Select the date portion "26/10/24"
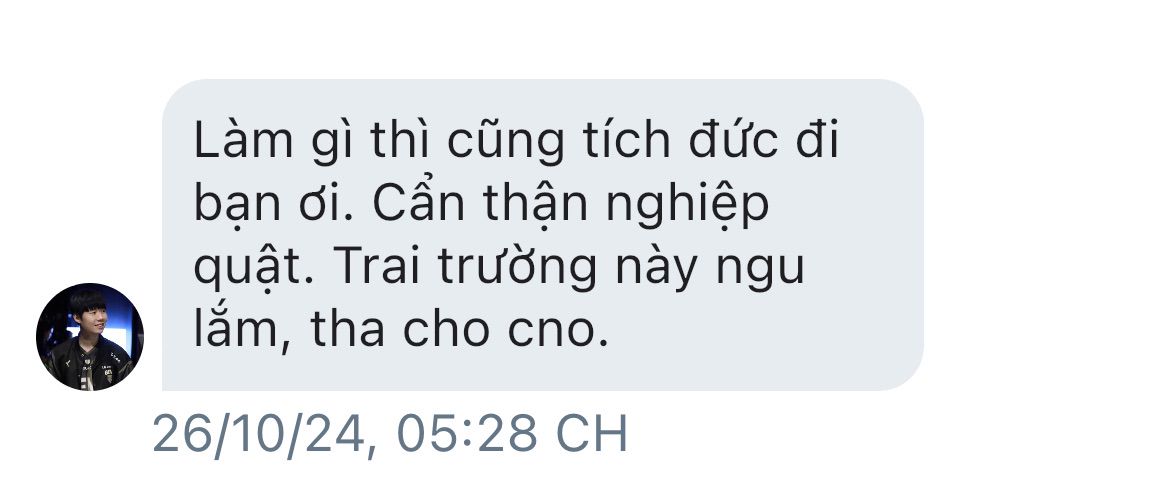This screenshot has width=1170, height=496. coord(257,433)
